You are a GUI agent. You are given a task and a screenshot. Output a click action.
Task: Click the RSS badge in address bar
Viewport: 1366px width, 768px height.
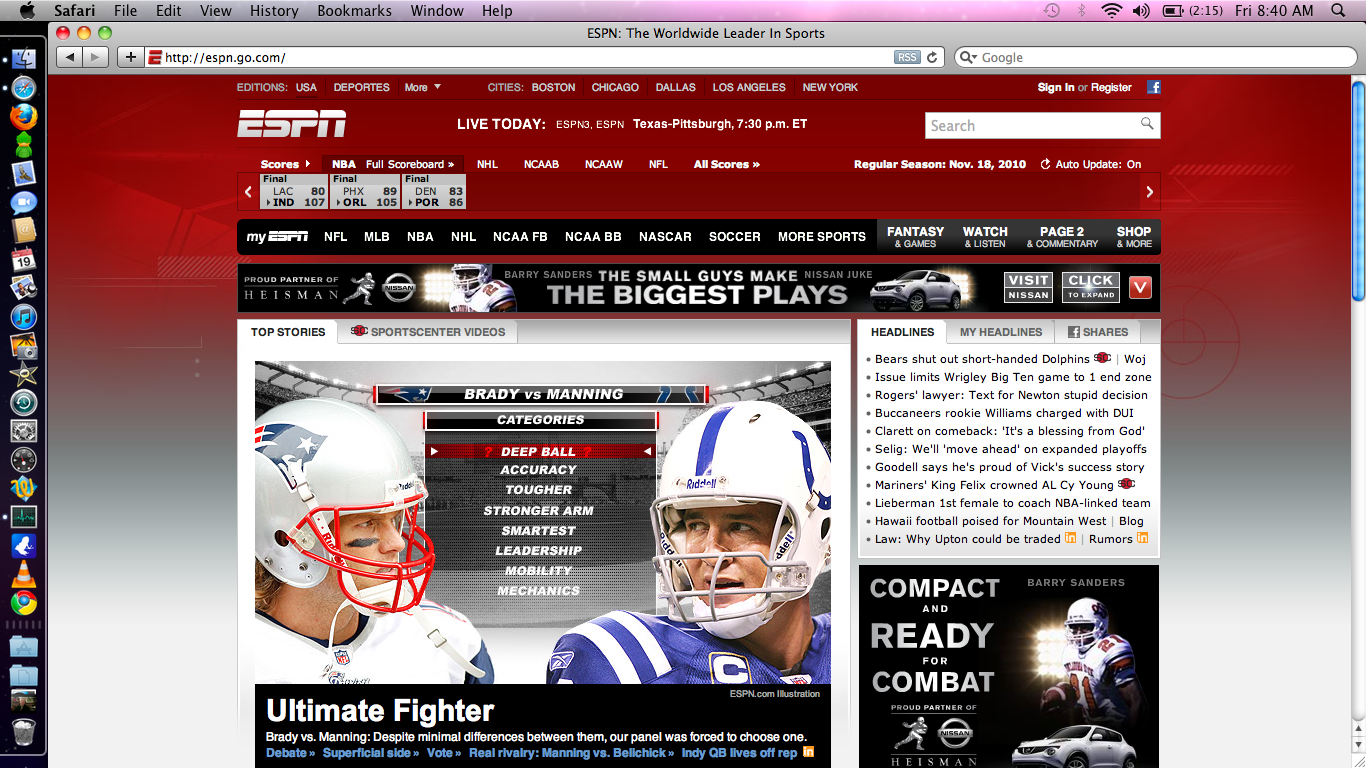(x=907, y=58)
